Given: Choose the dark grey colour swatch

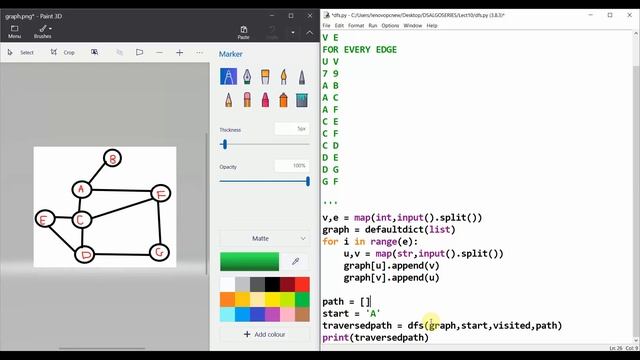Looking at the screenshot, I should pos(257,284).
